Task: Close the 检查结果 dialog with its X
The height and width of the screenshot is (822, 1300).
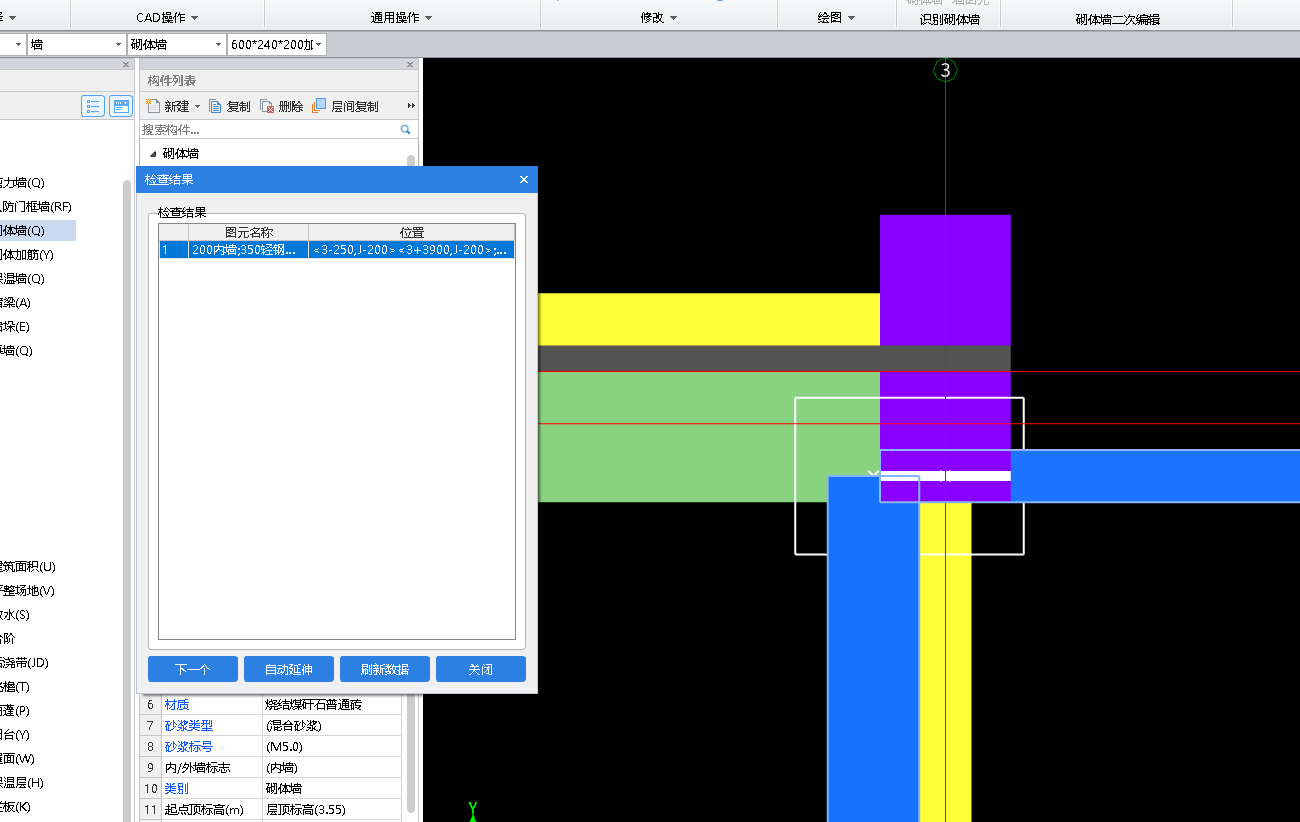Action: point(524,180)
